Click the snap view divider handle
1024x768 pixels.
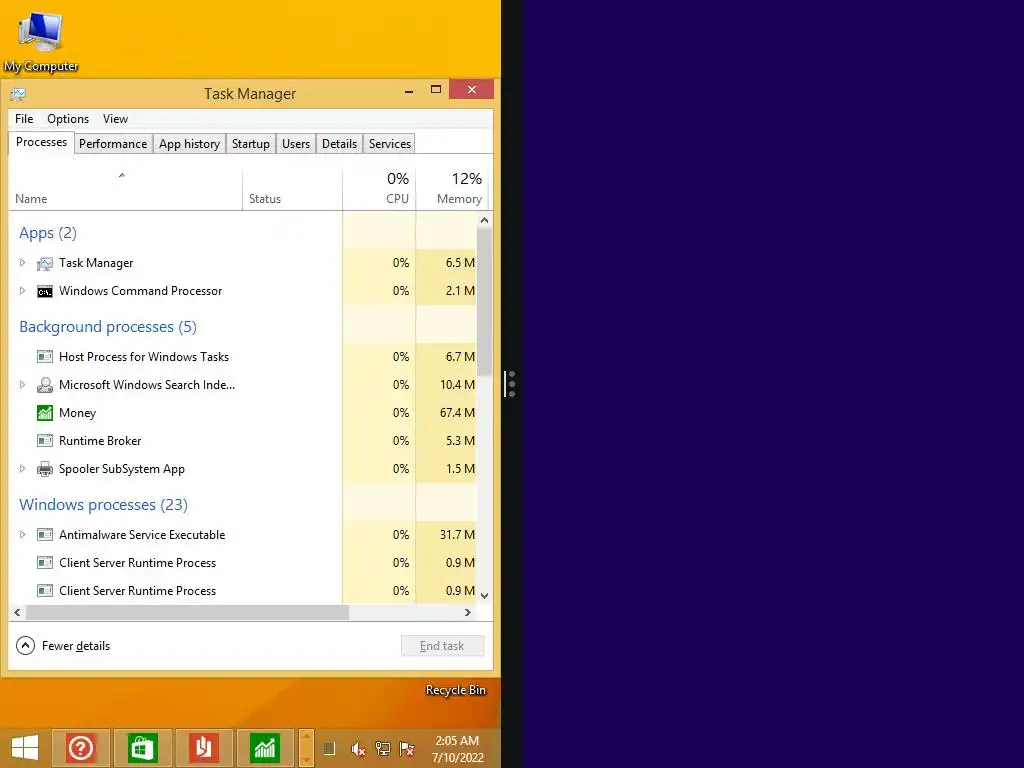511,384
